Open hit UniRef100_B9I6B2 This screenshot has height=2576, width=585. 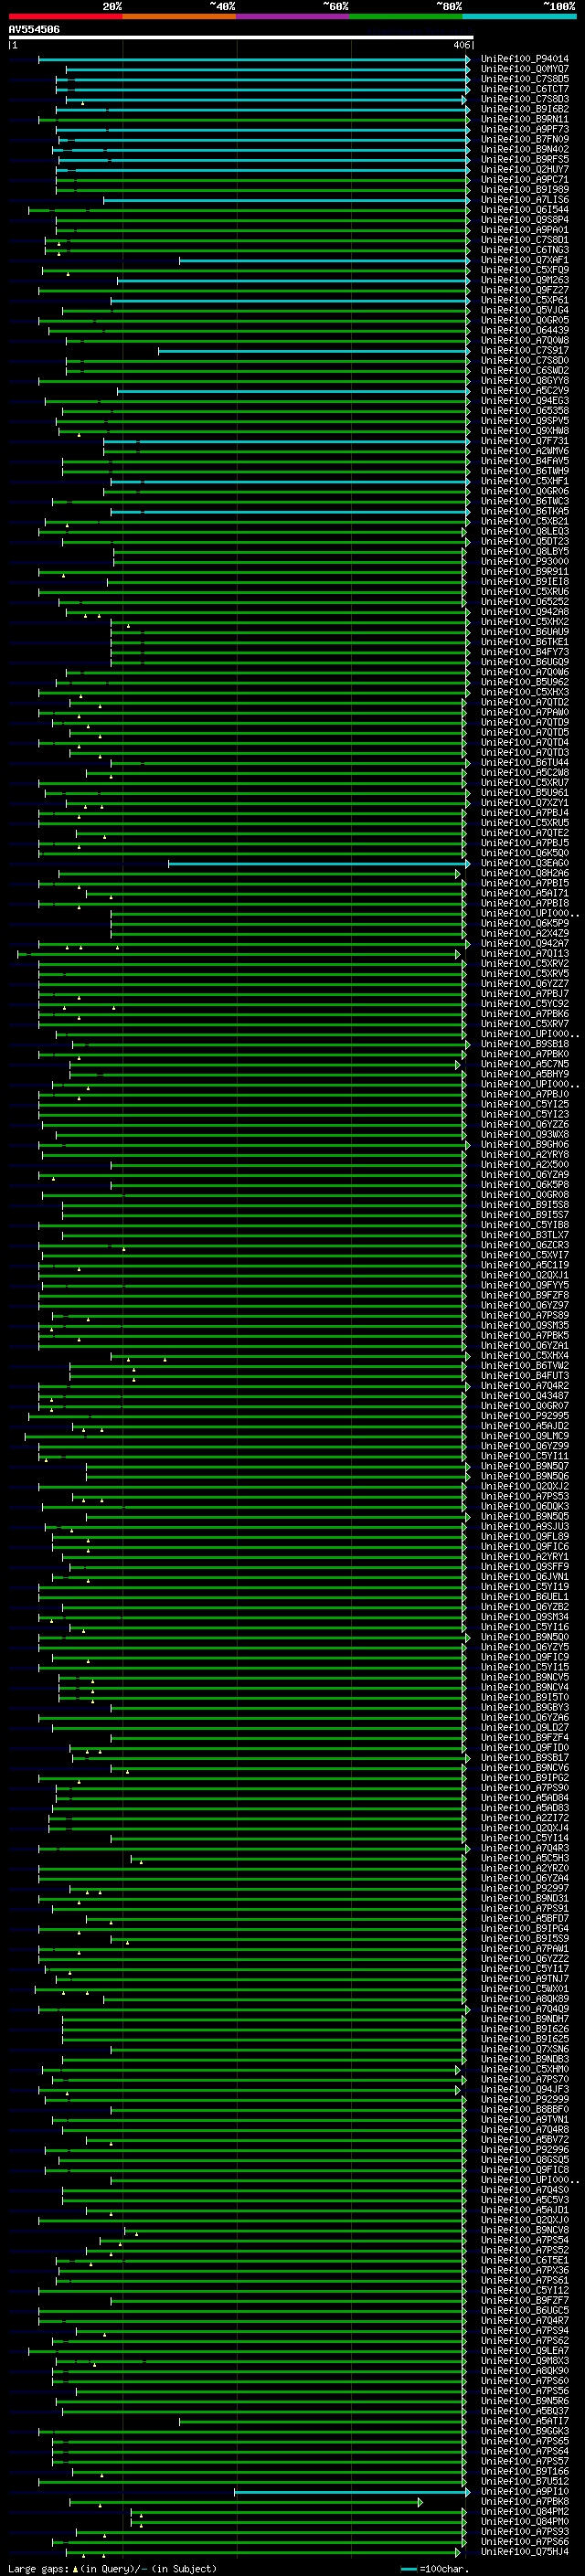(525, 109)
